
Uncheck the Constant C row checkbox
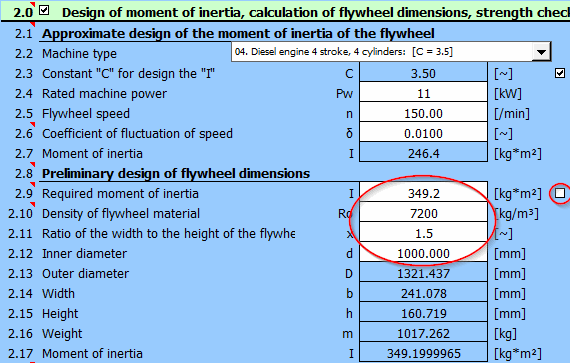[x=560, y=73]
